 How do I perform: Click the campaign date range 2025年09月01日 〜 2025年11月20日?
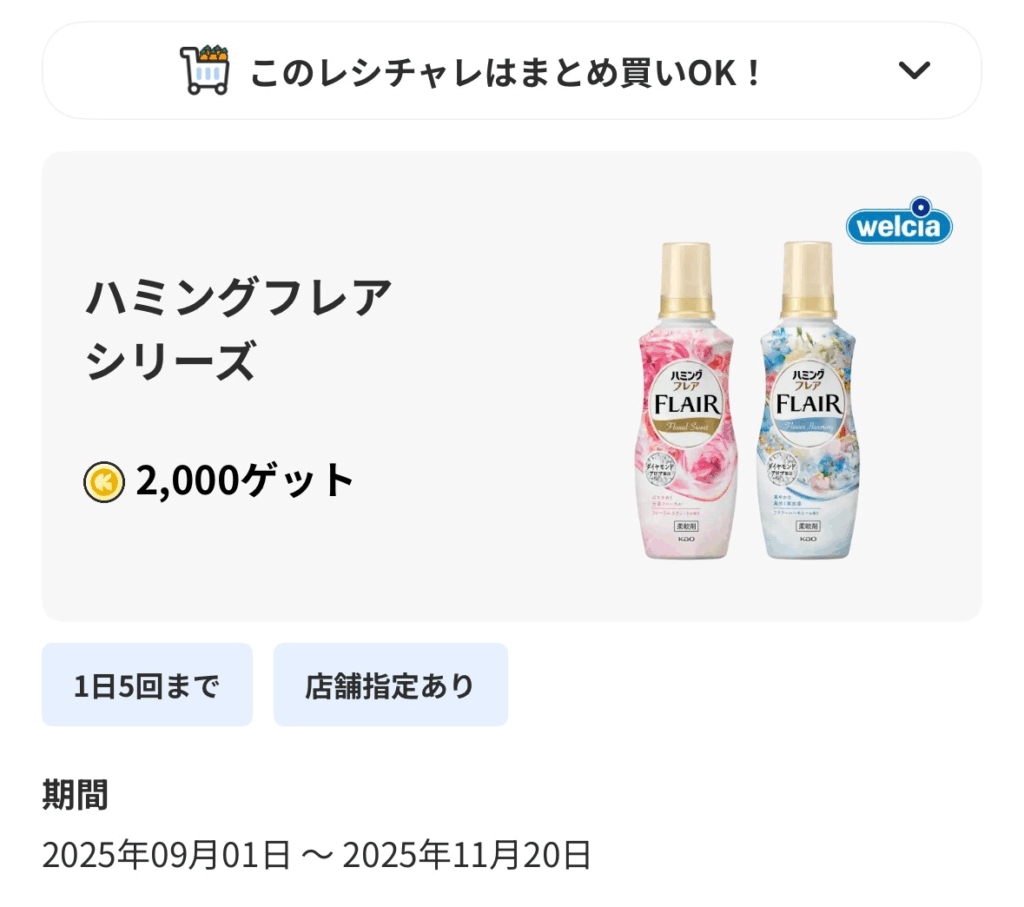coord(316,855)
